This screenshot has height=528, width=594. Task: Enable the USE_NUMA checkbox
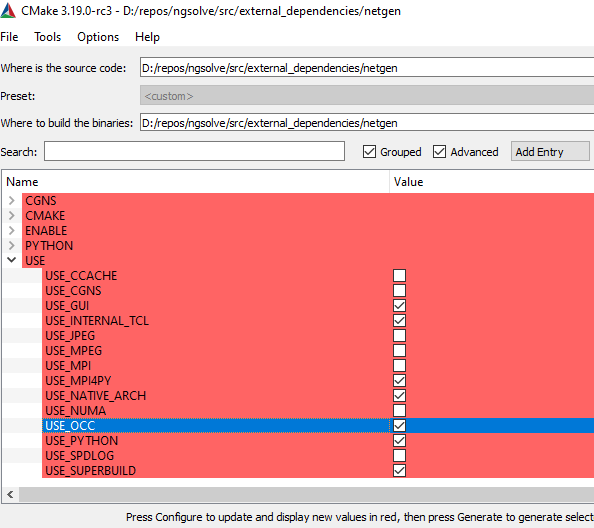coord(399,410)
